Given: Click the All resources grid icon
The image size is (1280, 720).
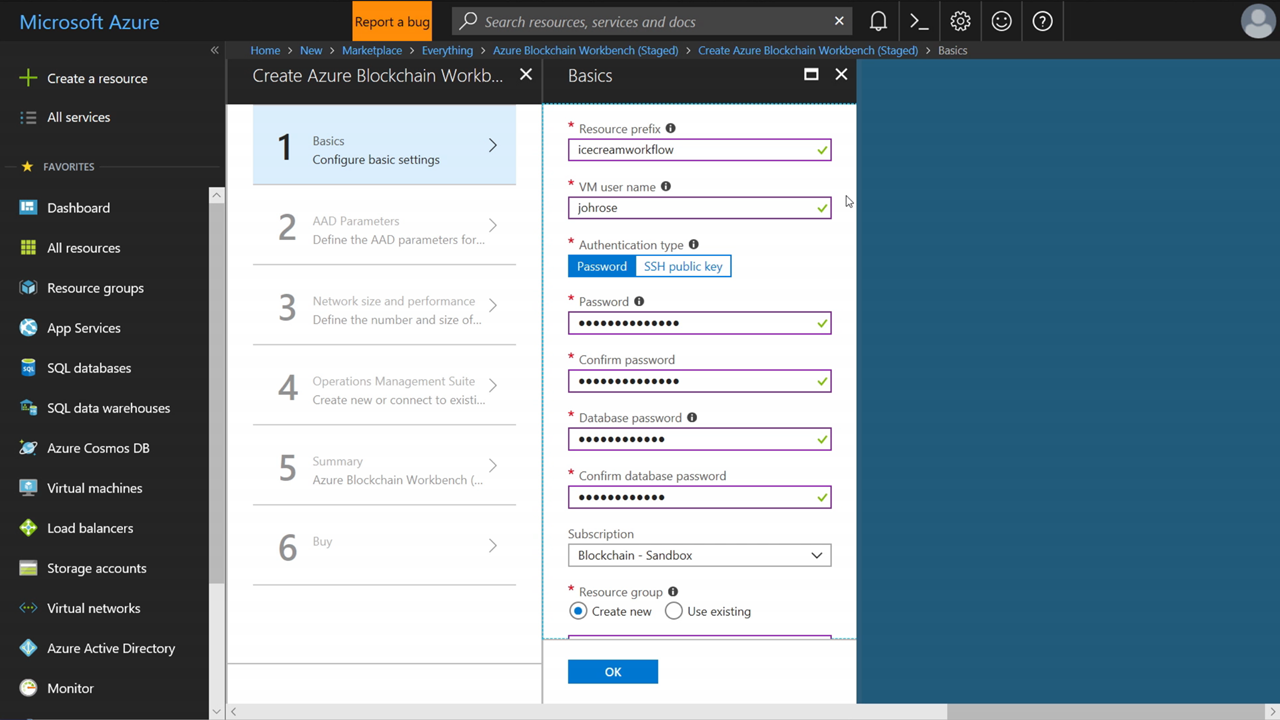Looking at the screenshot, I should (28, 248).
